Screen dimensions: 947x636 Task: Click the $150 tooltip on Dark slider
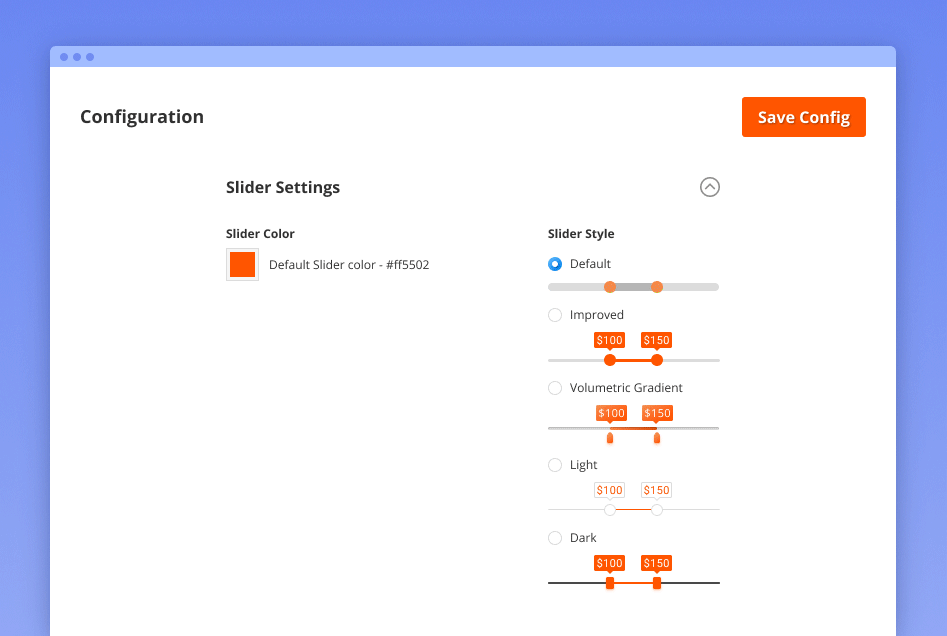click(657, 563)
